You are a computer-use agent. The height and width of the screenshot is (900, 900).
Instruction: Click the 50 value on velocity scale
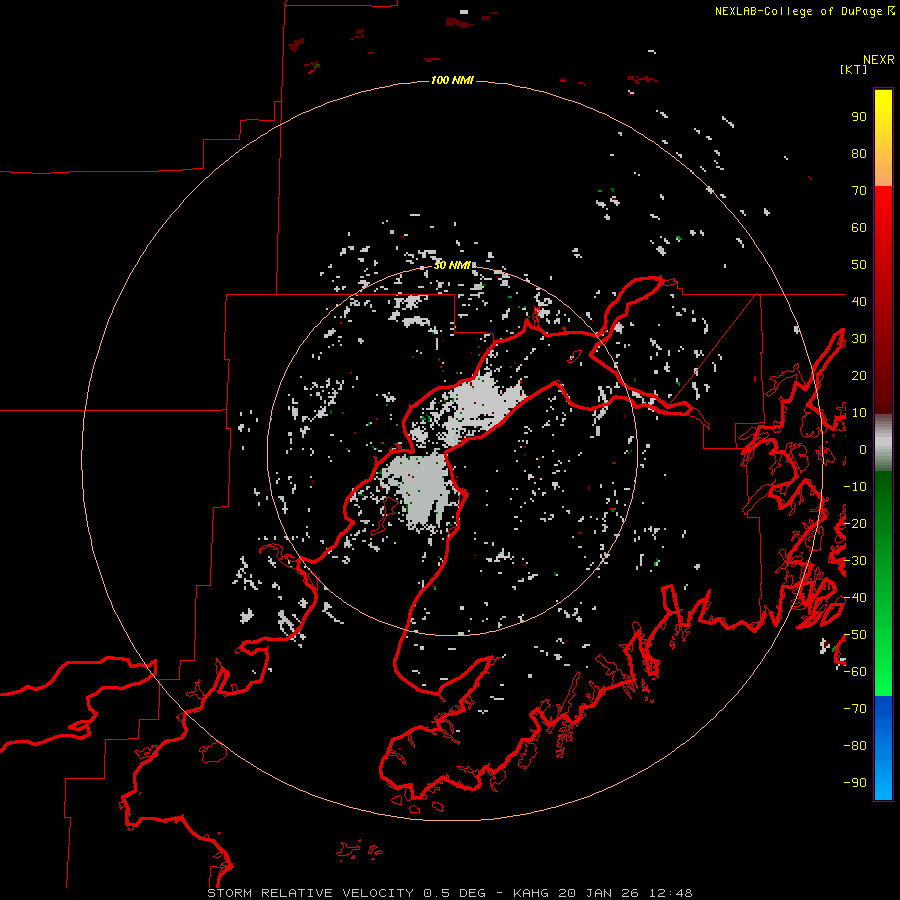point(859,265)
